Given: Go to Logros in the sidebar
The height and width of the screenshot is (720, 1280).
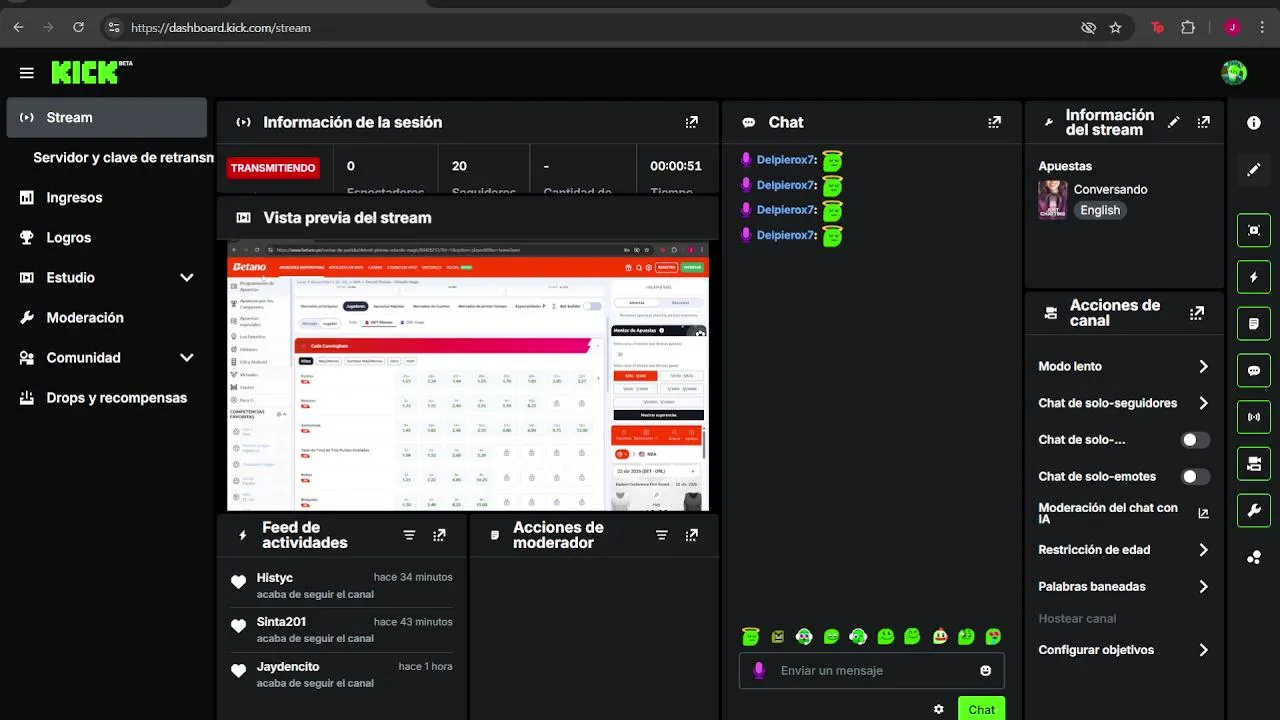Looking at the screenshot, I should (x=107, y=237).
